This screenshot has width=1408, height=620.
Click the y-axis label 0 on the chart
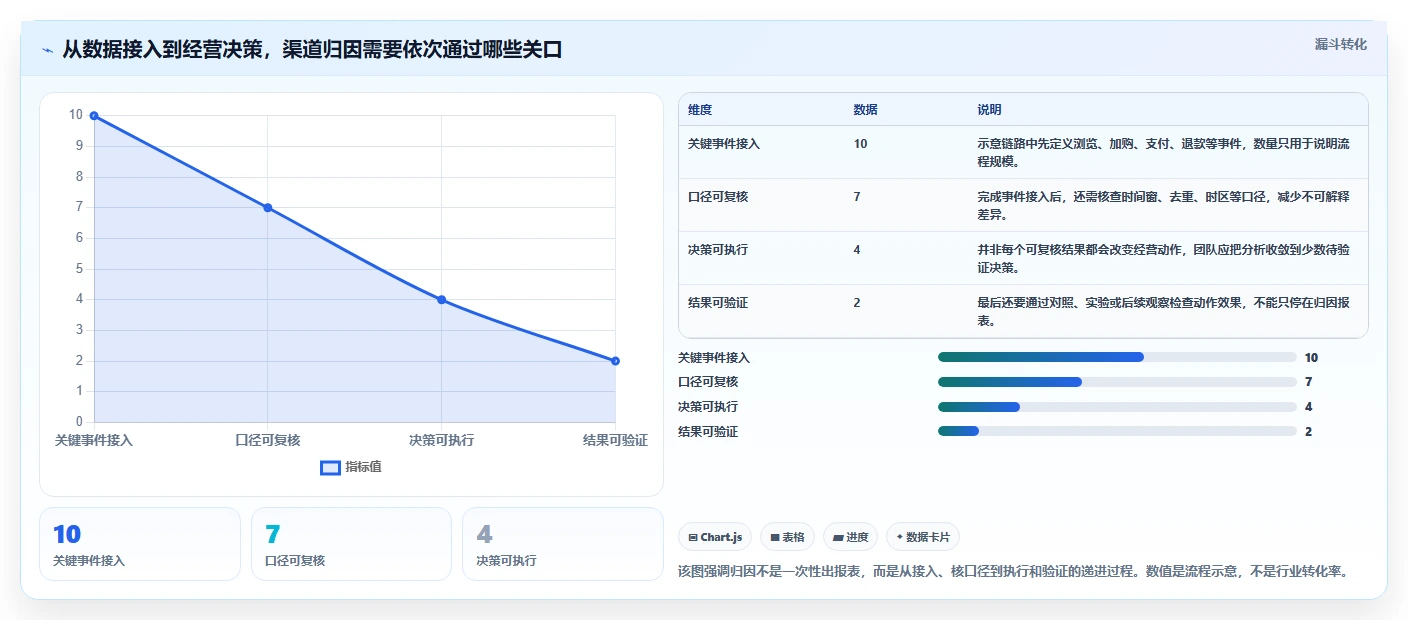click(80, 422)
